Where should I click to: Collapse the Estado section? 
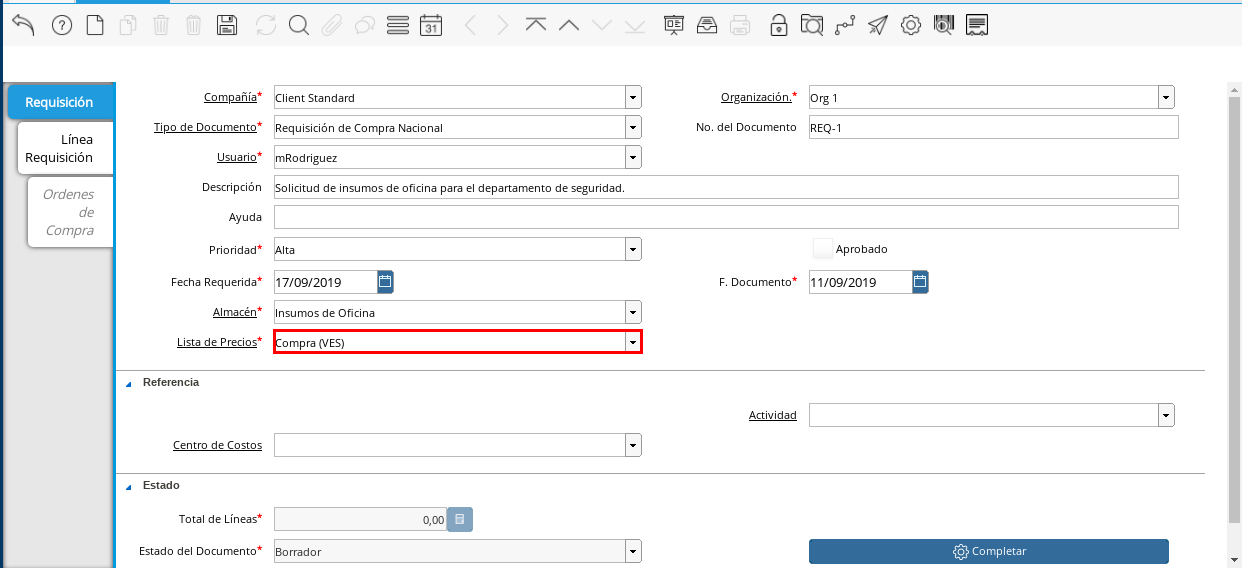click(x=128, y=486)
